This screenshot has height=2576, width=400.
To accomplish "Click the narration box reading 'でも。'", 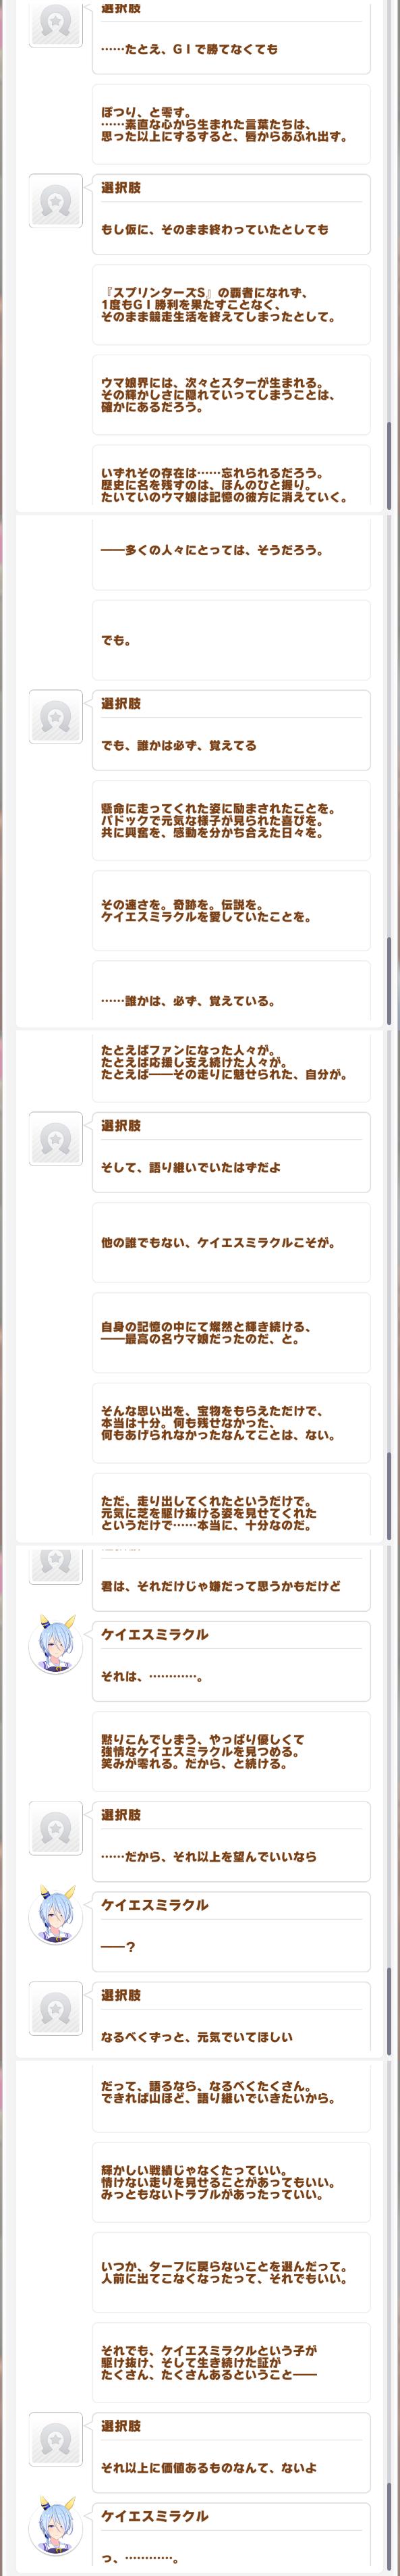I will (231, 640).
